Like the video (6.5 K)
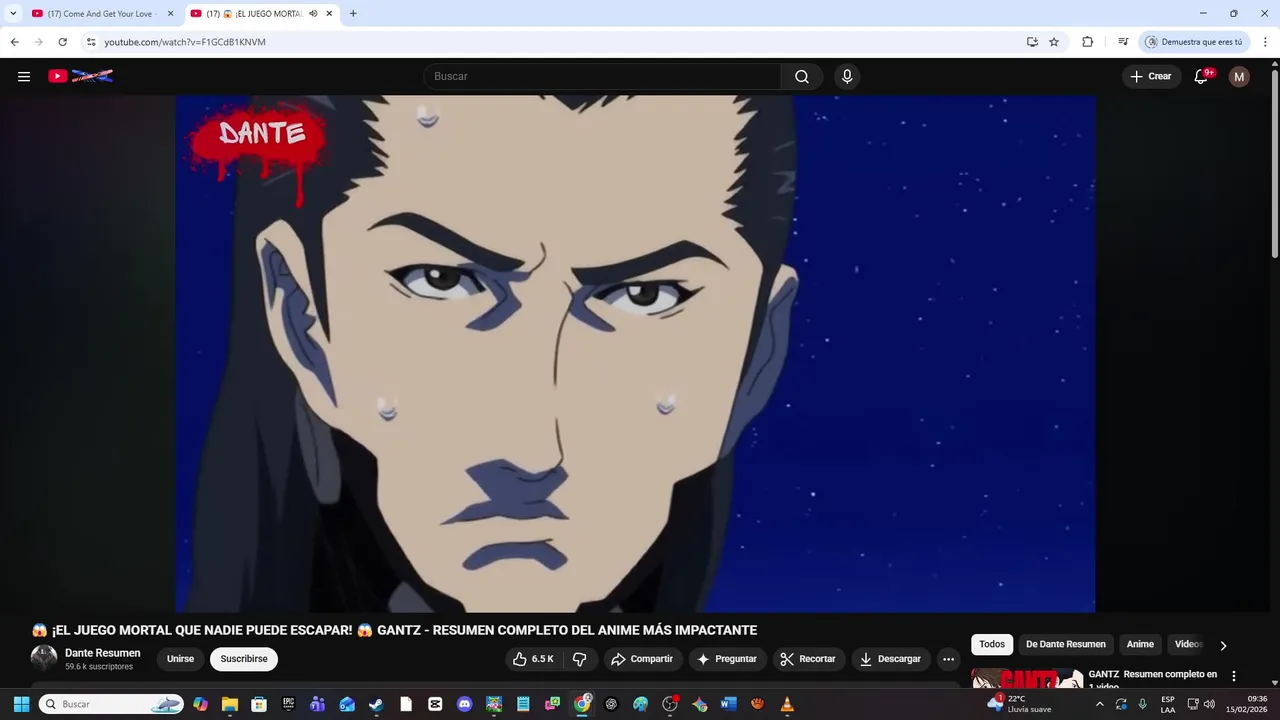The width and height of the screenshot is (1280, 720). tap(533, 659)
